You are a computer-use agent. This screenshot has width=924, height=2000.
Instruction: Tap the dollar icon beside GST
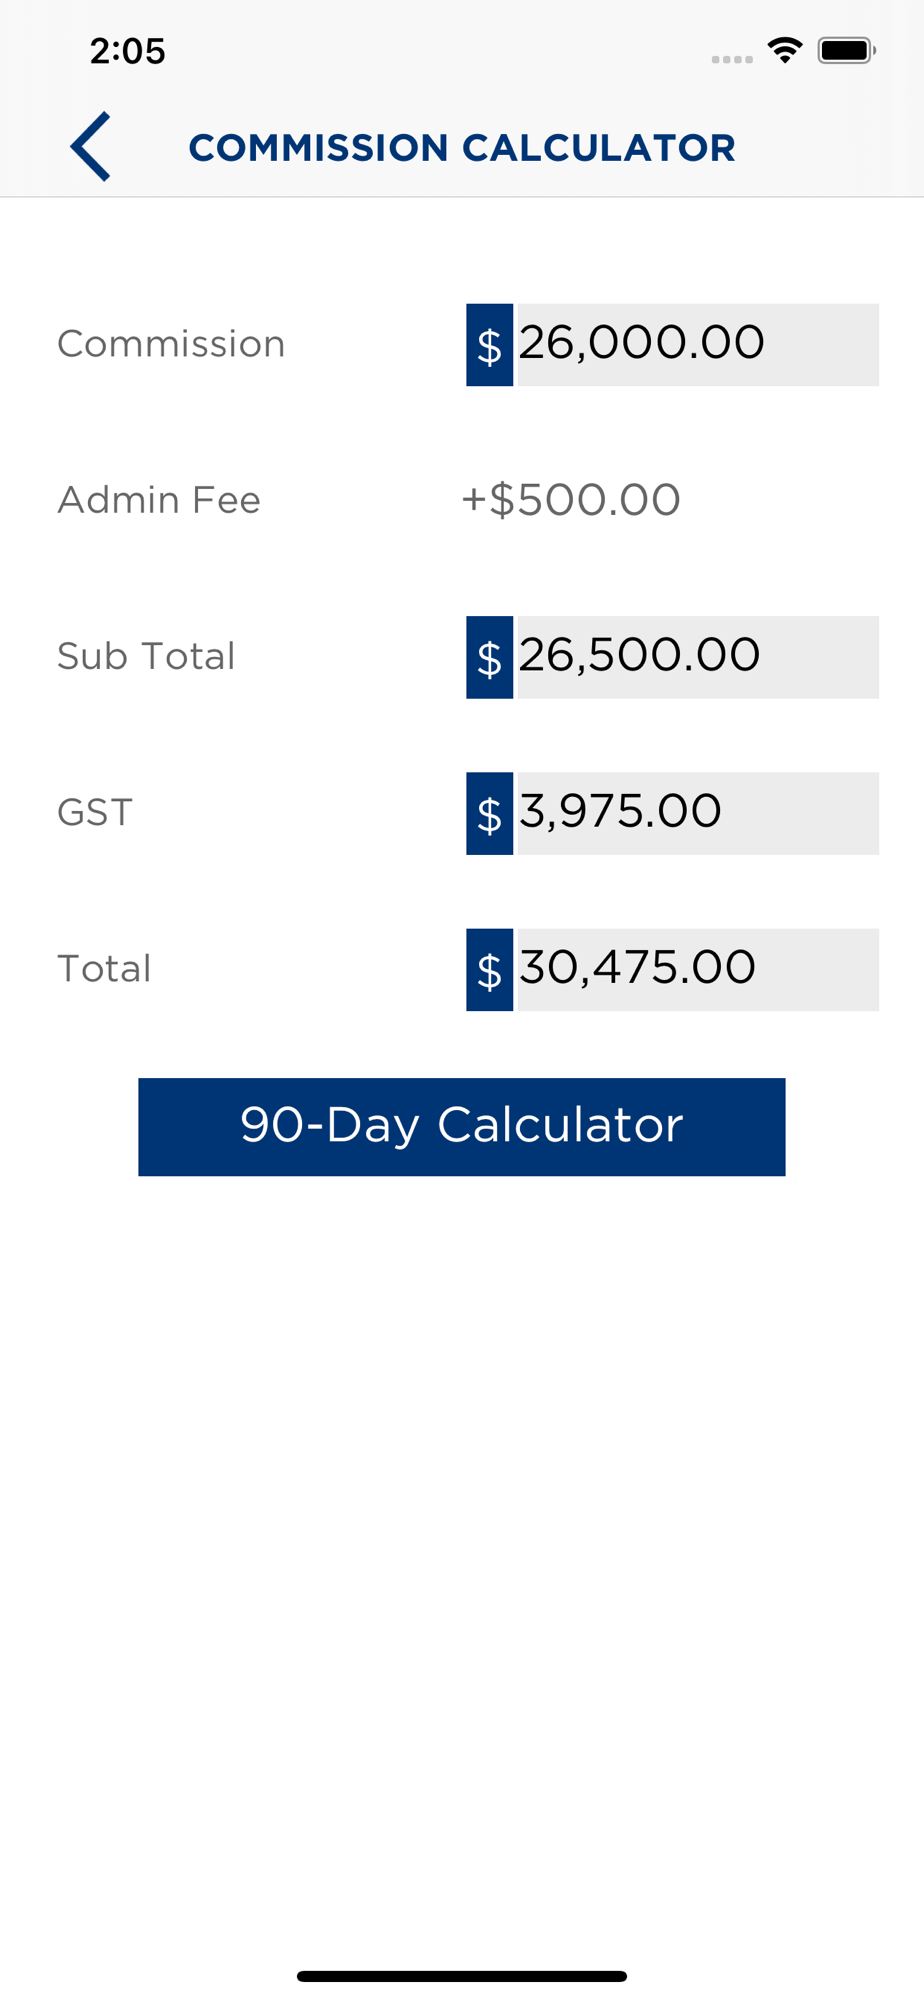tap(489, 813)
